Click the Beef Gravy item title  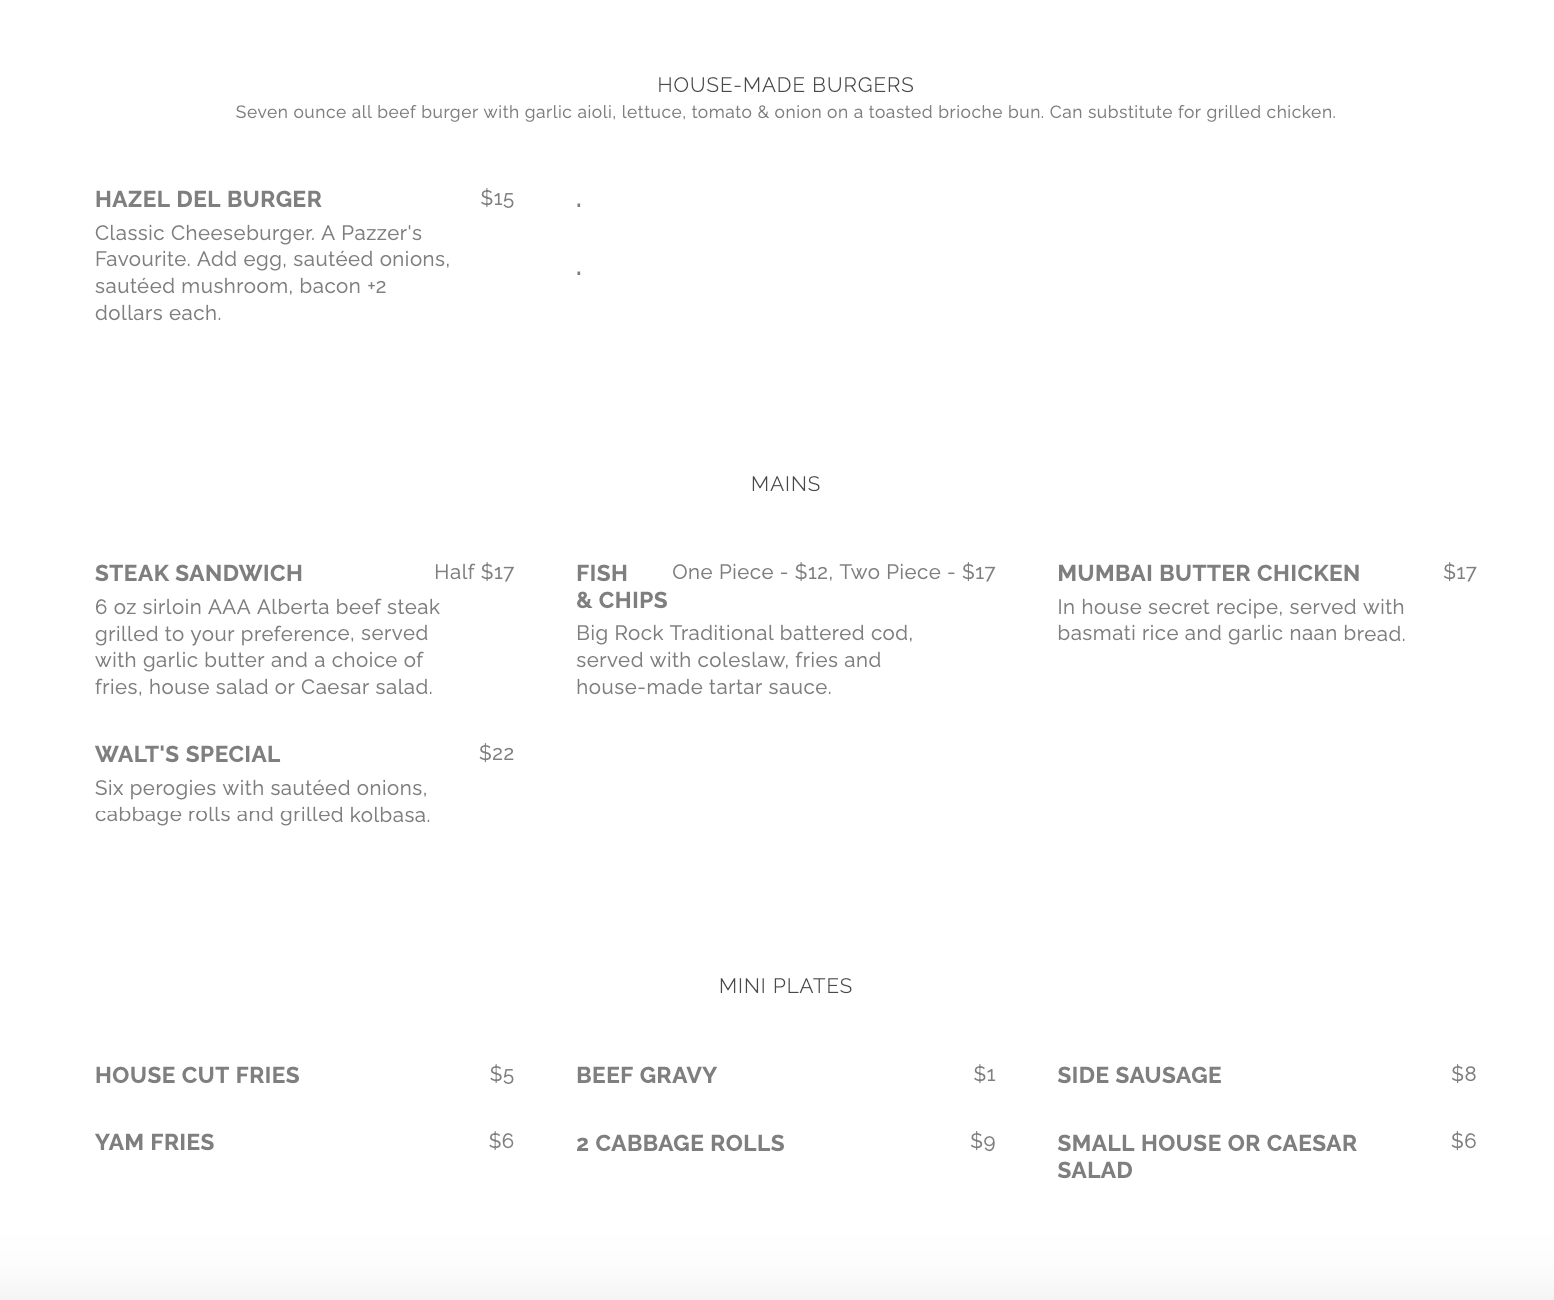tap(646, 1075)
